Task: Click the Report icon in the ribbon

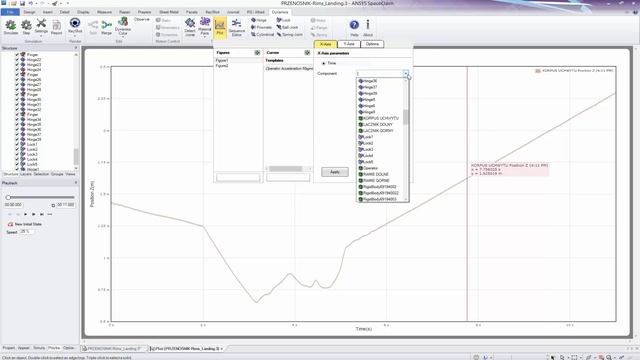Action: [x=56, y=26]
